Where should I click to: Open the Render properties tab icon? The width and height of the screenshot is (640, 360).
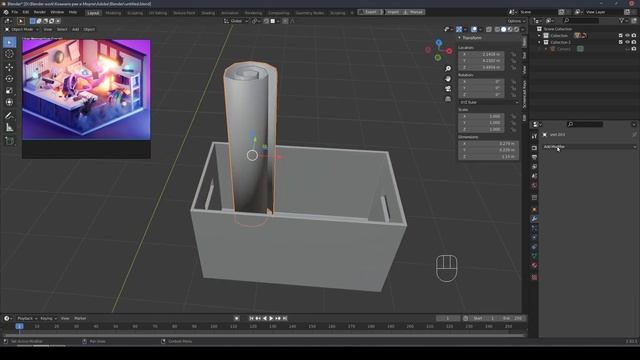pos(534,148)
